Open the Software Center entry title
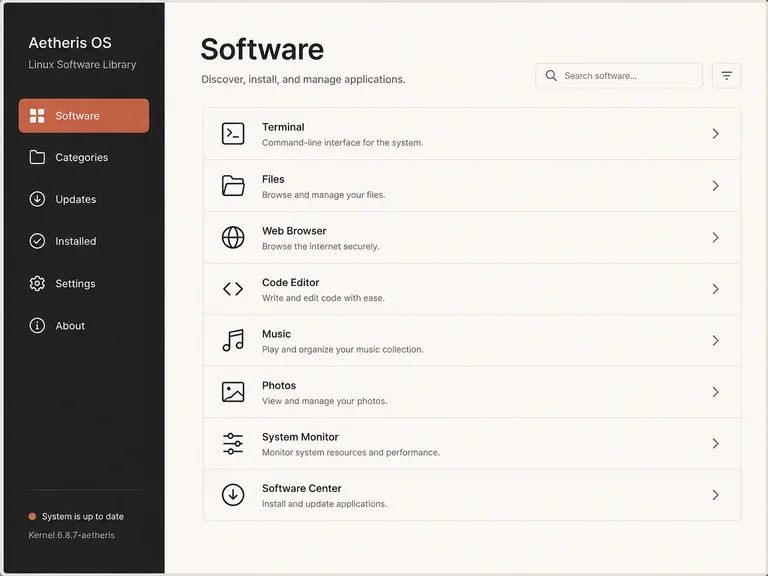 point(302,488)
